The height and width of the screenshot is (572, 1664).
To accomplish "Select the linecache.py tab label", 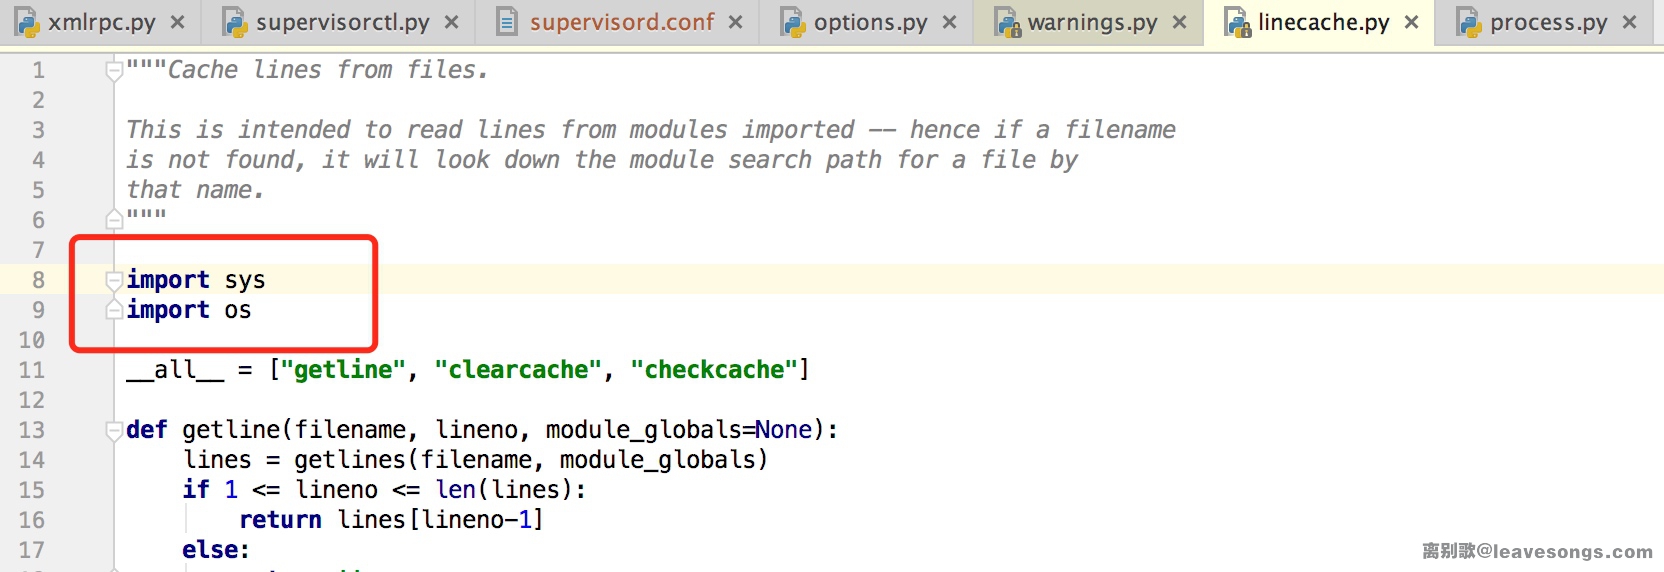I will click(x=1323, y=22).
